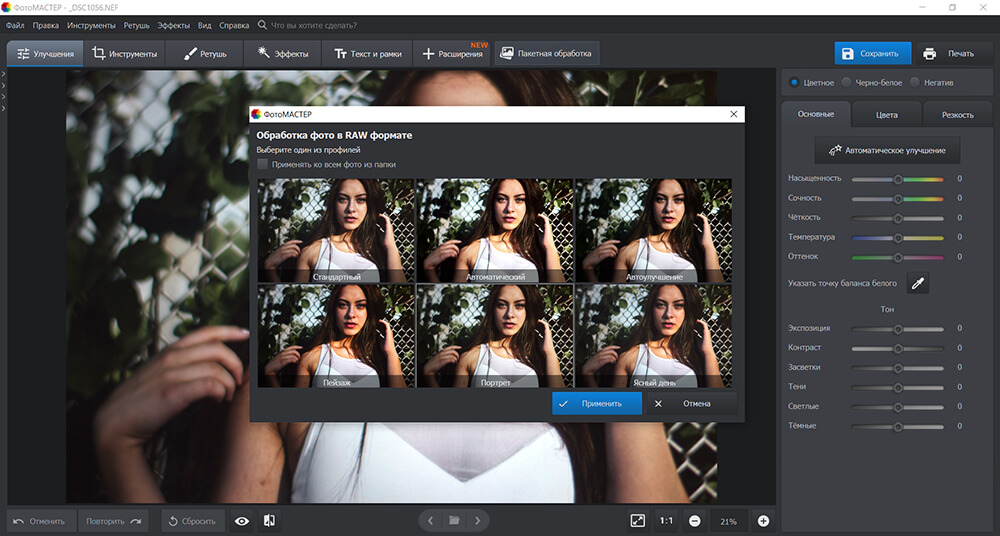
Task: Cancel the RAW dialog with Отмена
Action: click(x=691, y=403)
